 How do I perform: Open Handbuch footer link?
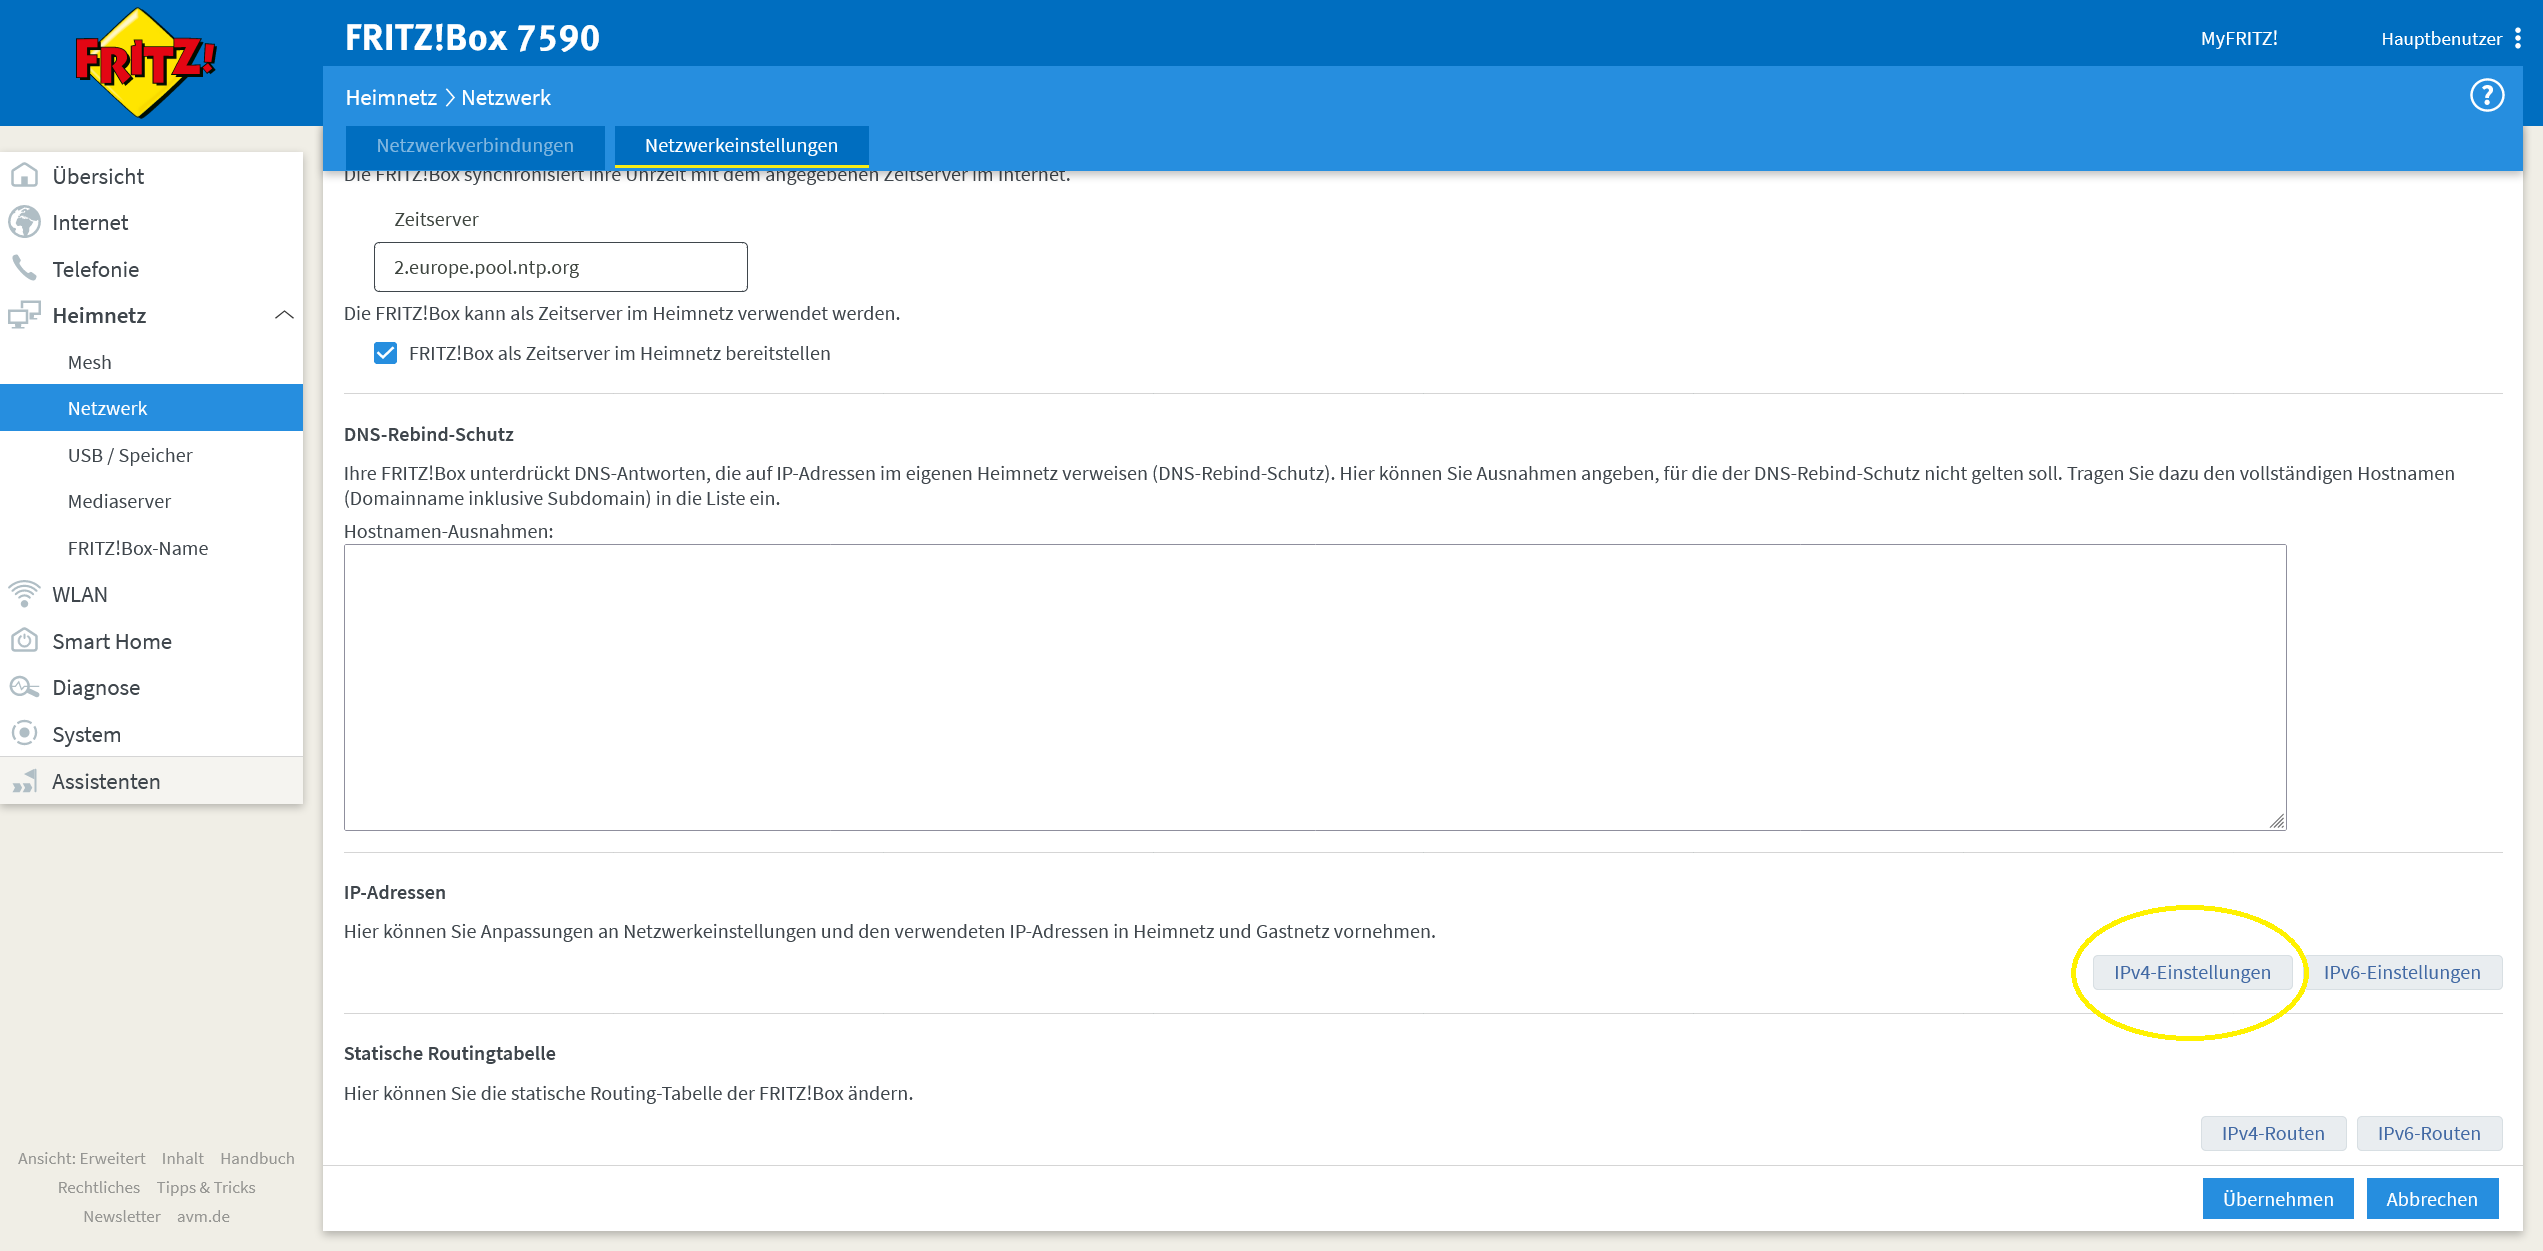(x=257, y=1158)
